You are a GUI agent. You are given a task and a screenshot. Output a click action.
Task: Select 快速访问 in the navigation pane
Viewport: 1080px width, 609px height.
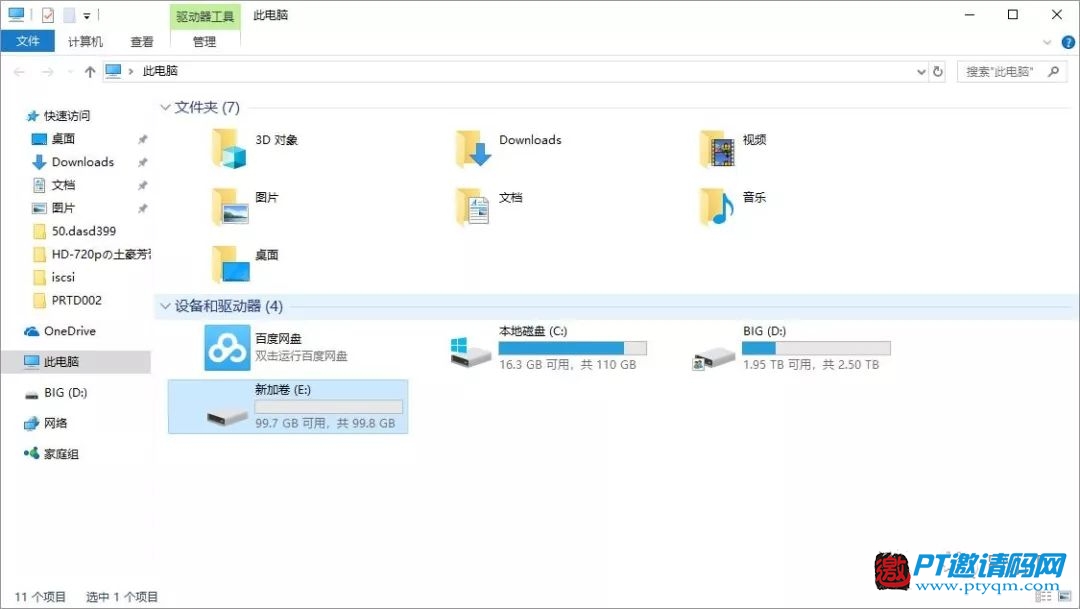click(58, 116)
